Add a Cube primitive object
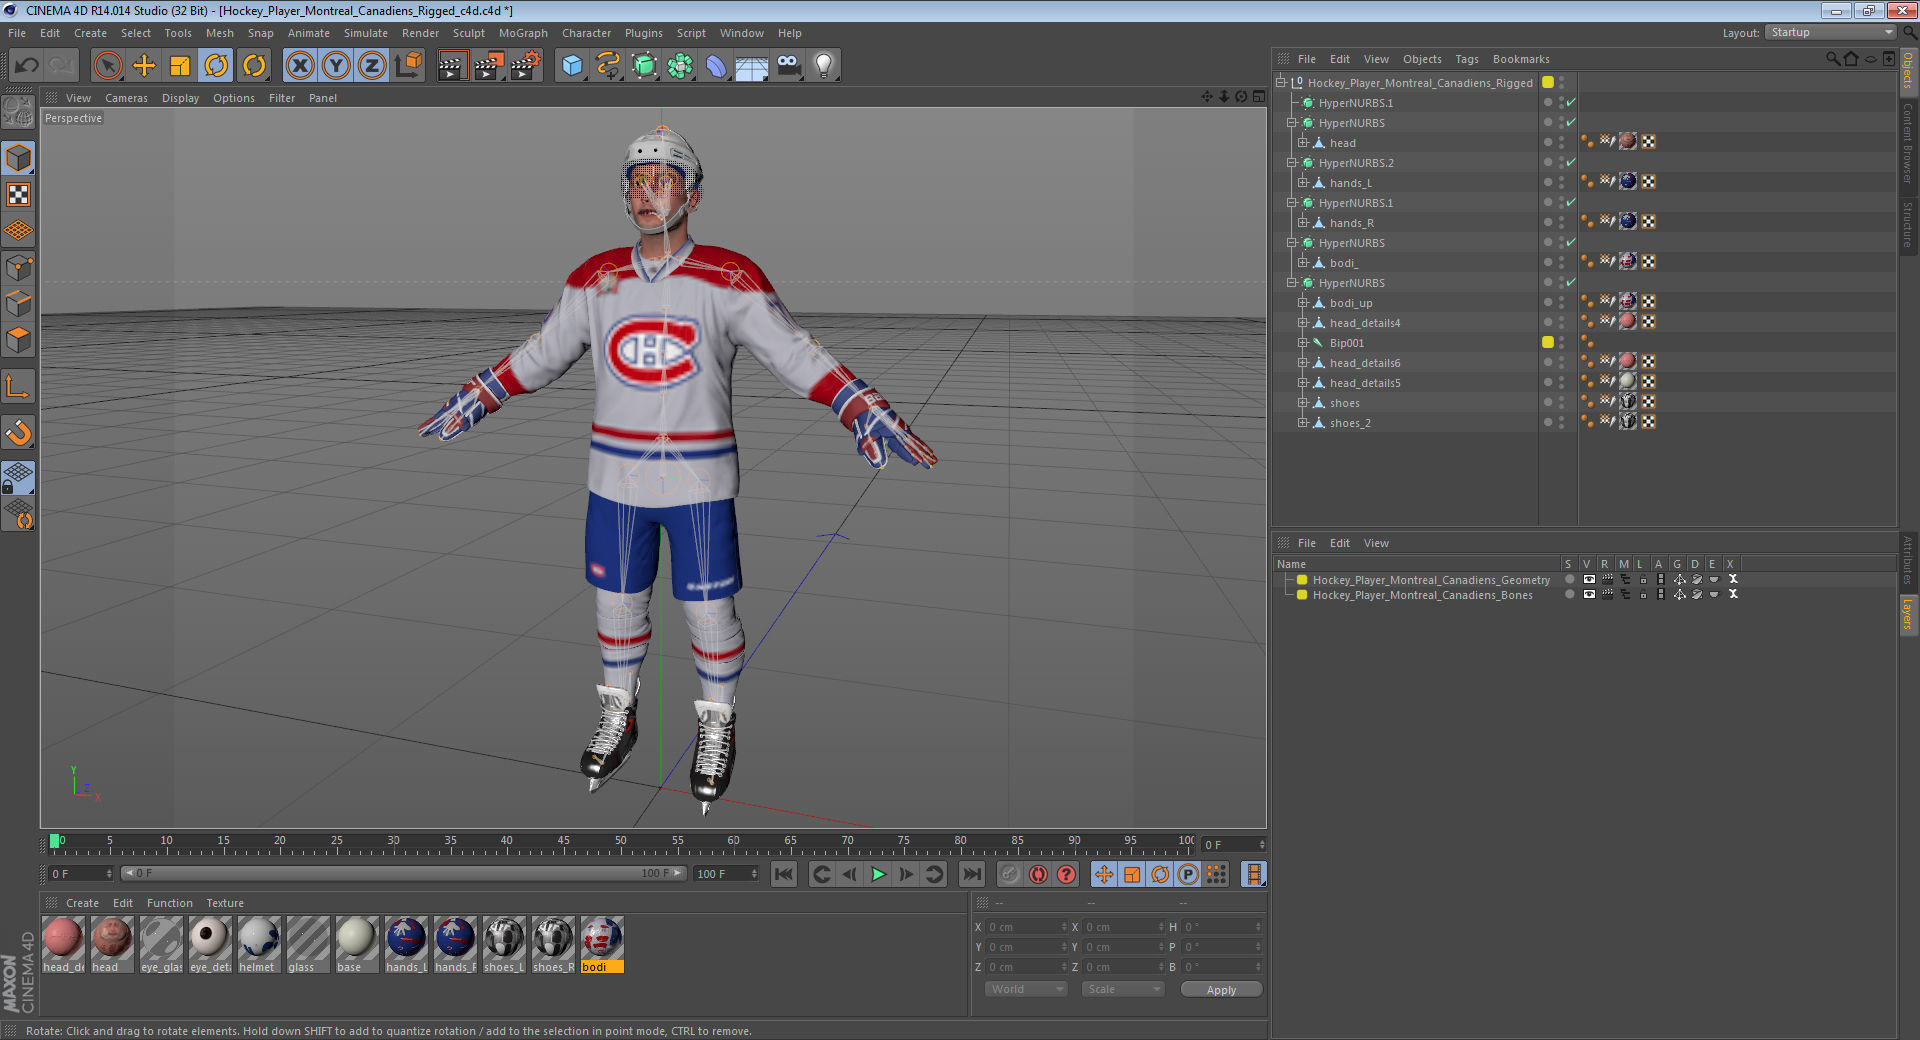Viewport: 1920px width, 1040px height. [x=572, y=66]
